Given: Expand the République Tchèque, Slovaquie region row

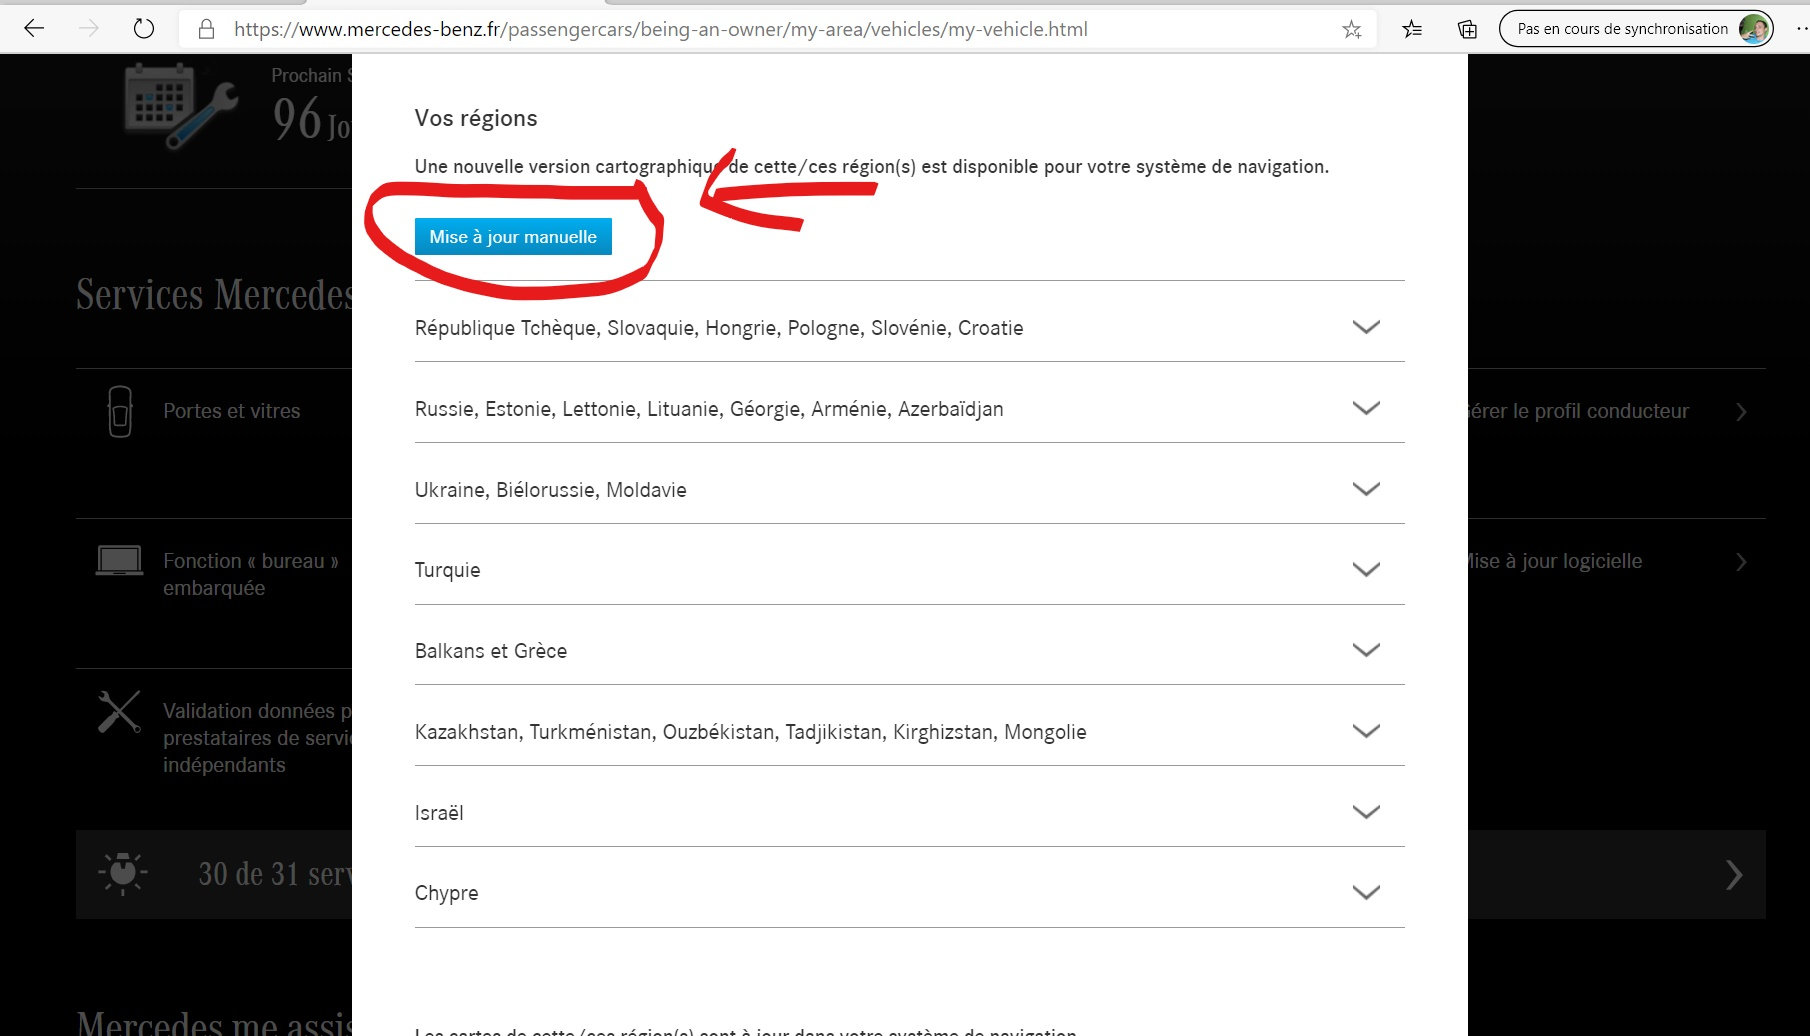Looking at the screenshot, I should click(x=1366, y=327).
